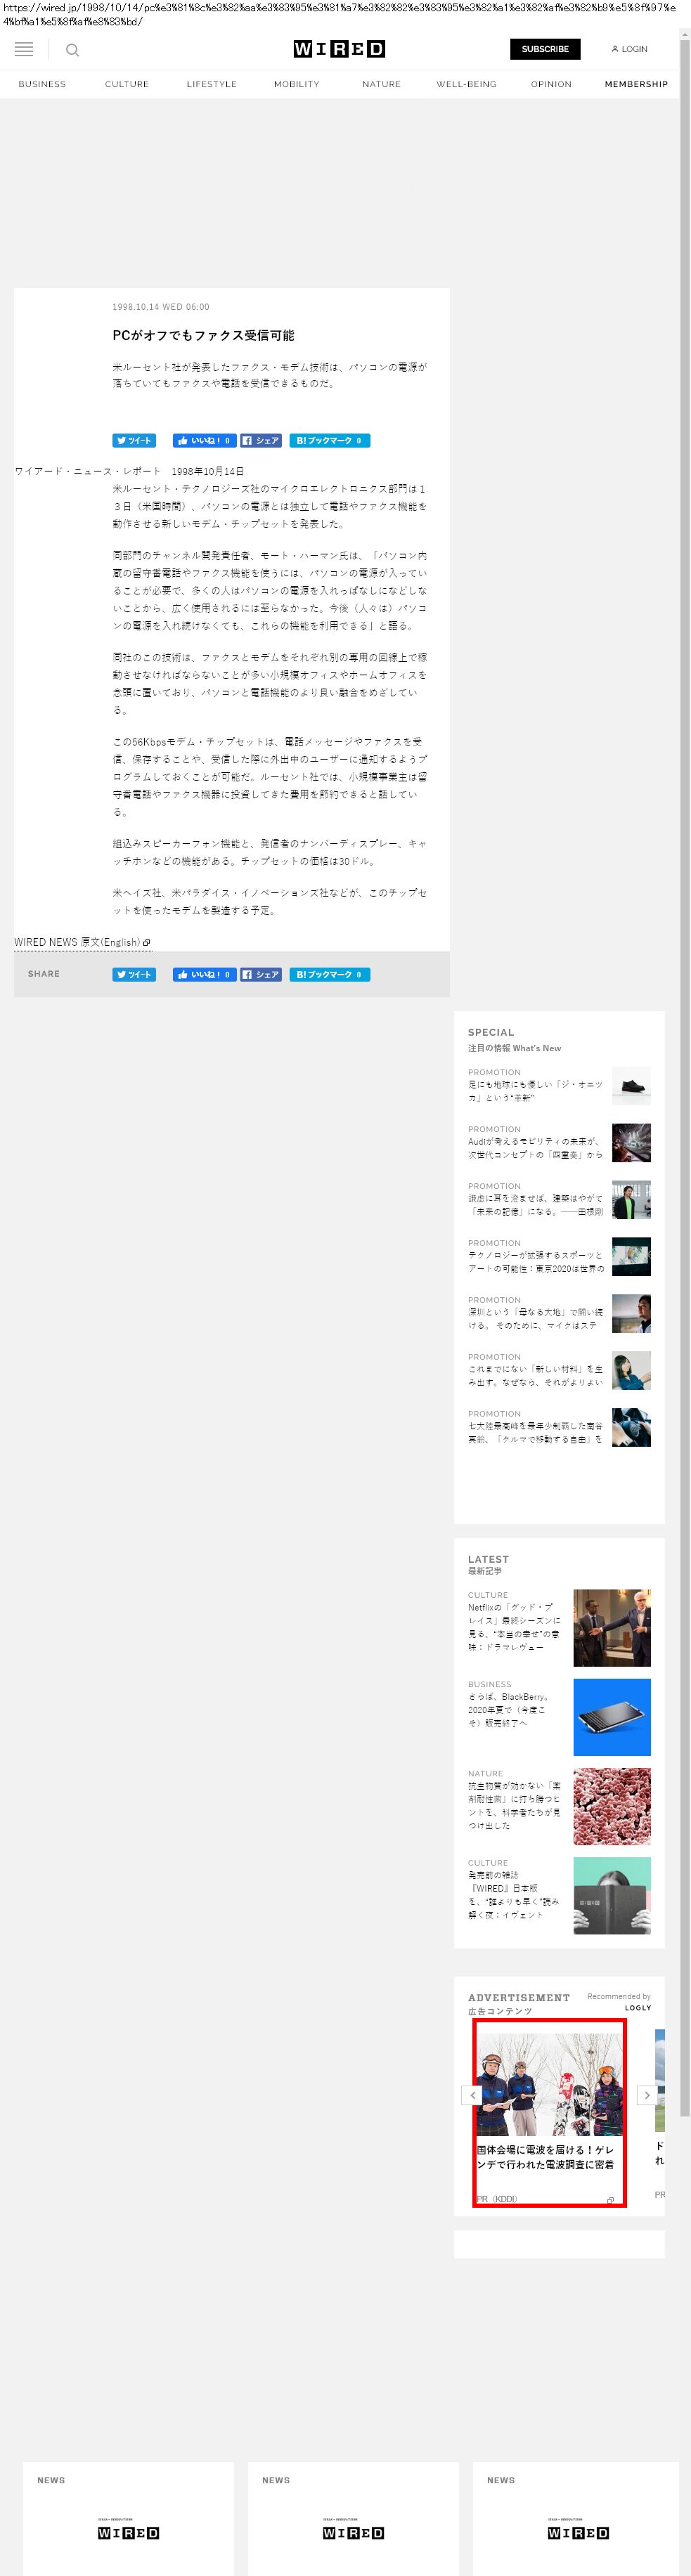
Task: Click the bottom Tweet button beside SHARE
Action: (134, 974)
